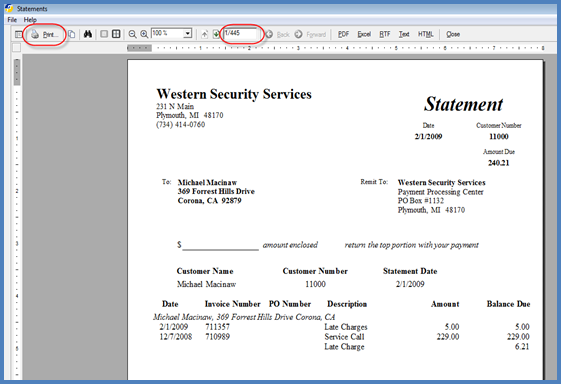
Task: Click the horizontal ruler left margin marker
Action: click(140, 48)
